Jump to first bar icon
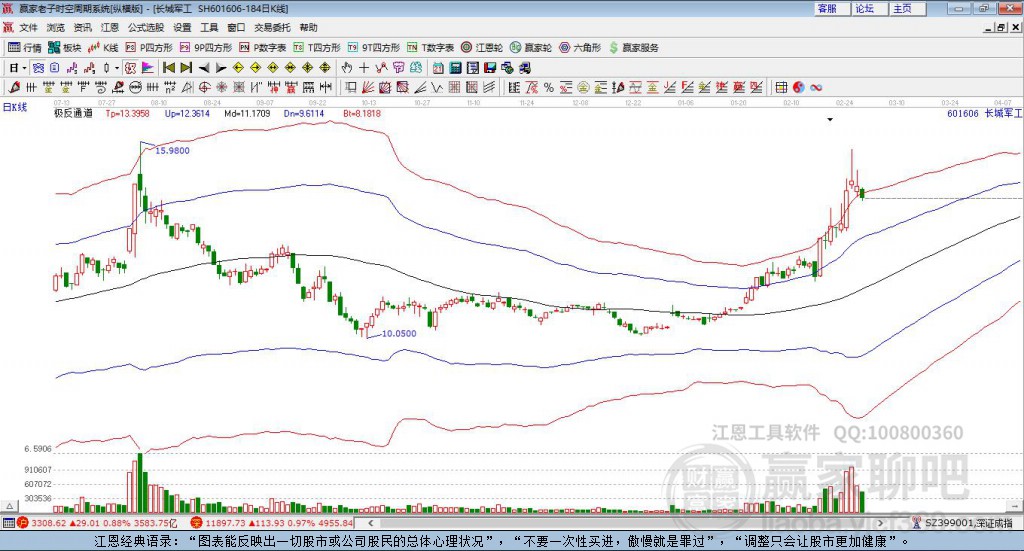The height and width of the screenshot is (551, 1024). click(168, 68)
